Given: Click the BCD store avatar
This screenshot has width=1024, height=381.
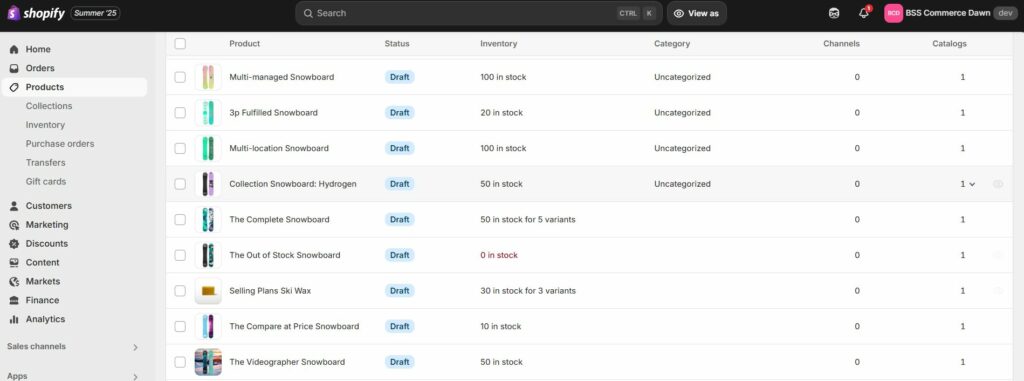Looking at the screenshot, I should point(893,13).
